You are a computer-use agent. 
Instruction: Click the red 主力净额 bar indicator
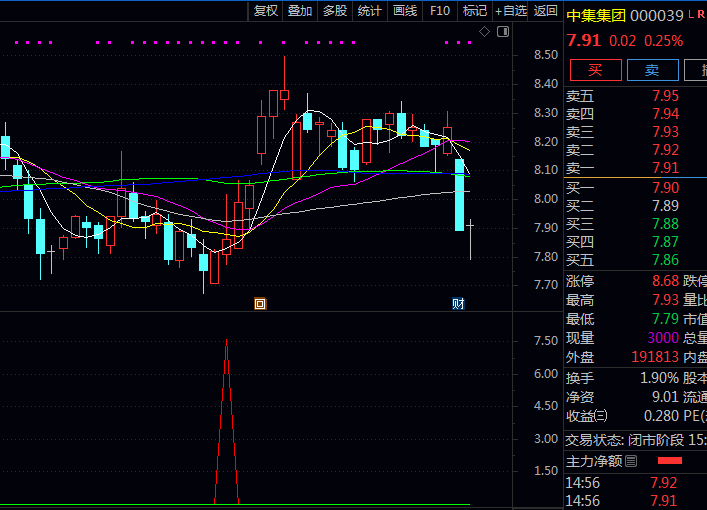[669, 461]
